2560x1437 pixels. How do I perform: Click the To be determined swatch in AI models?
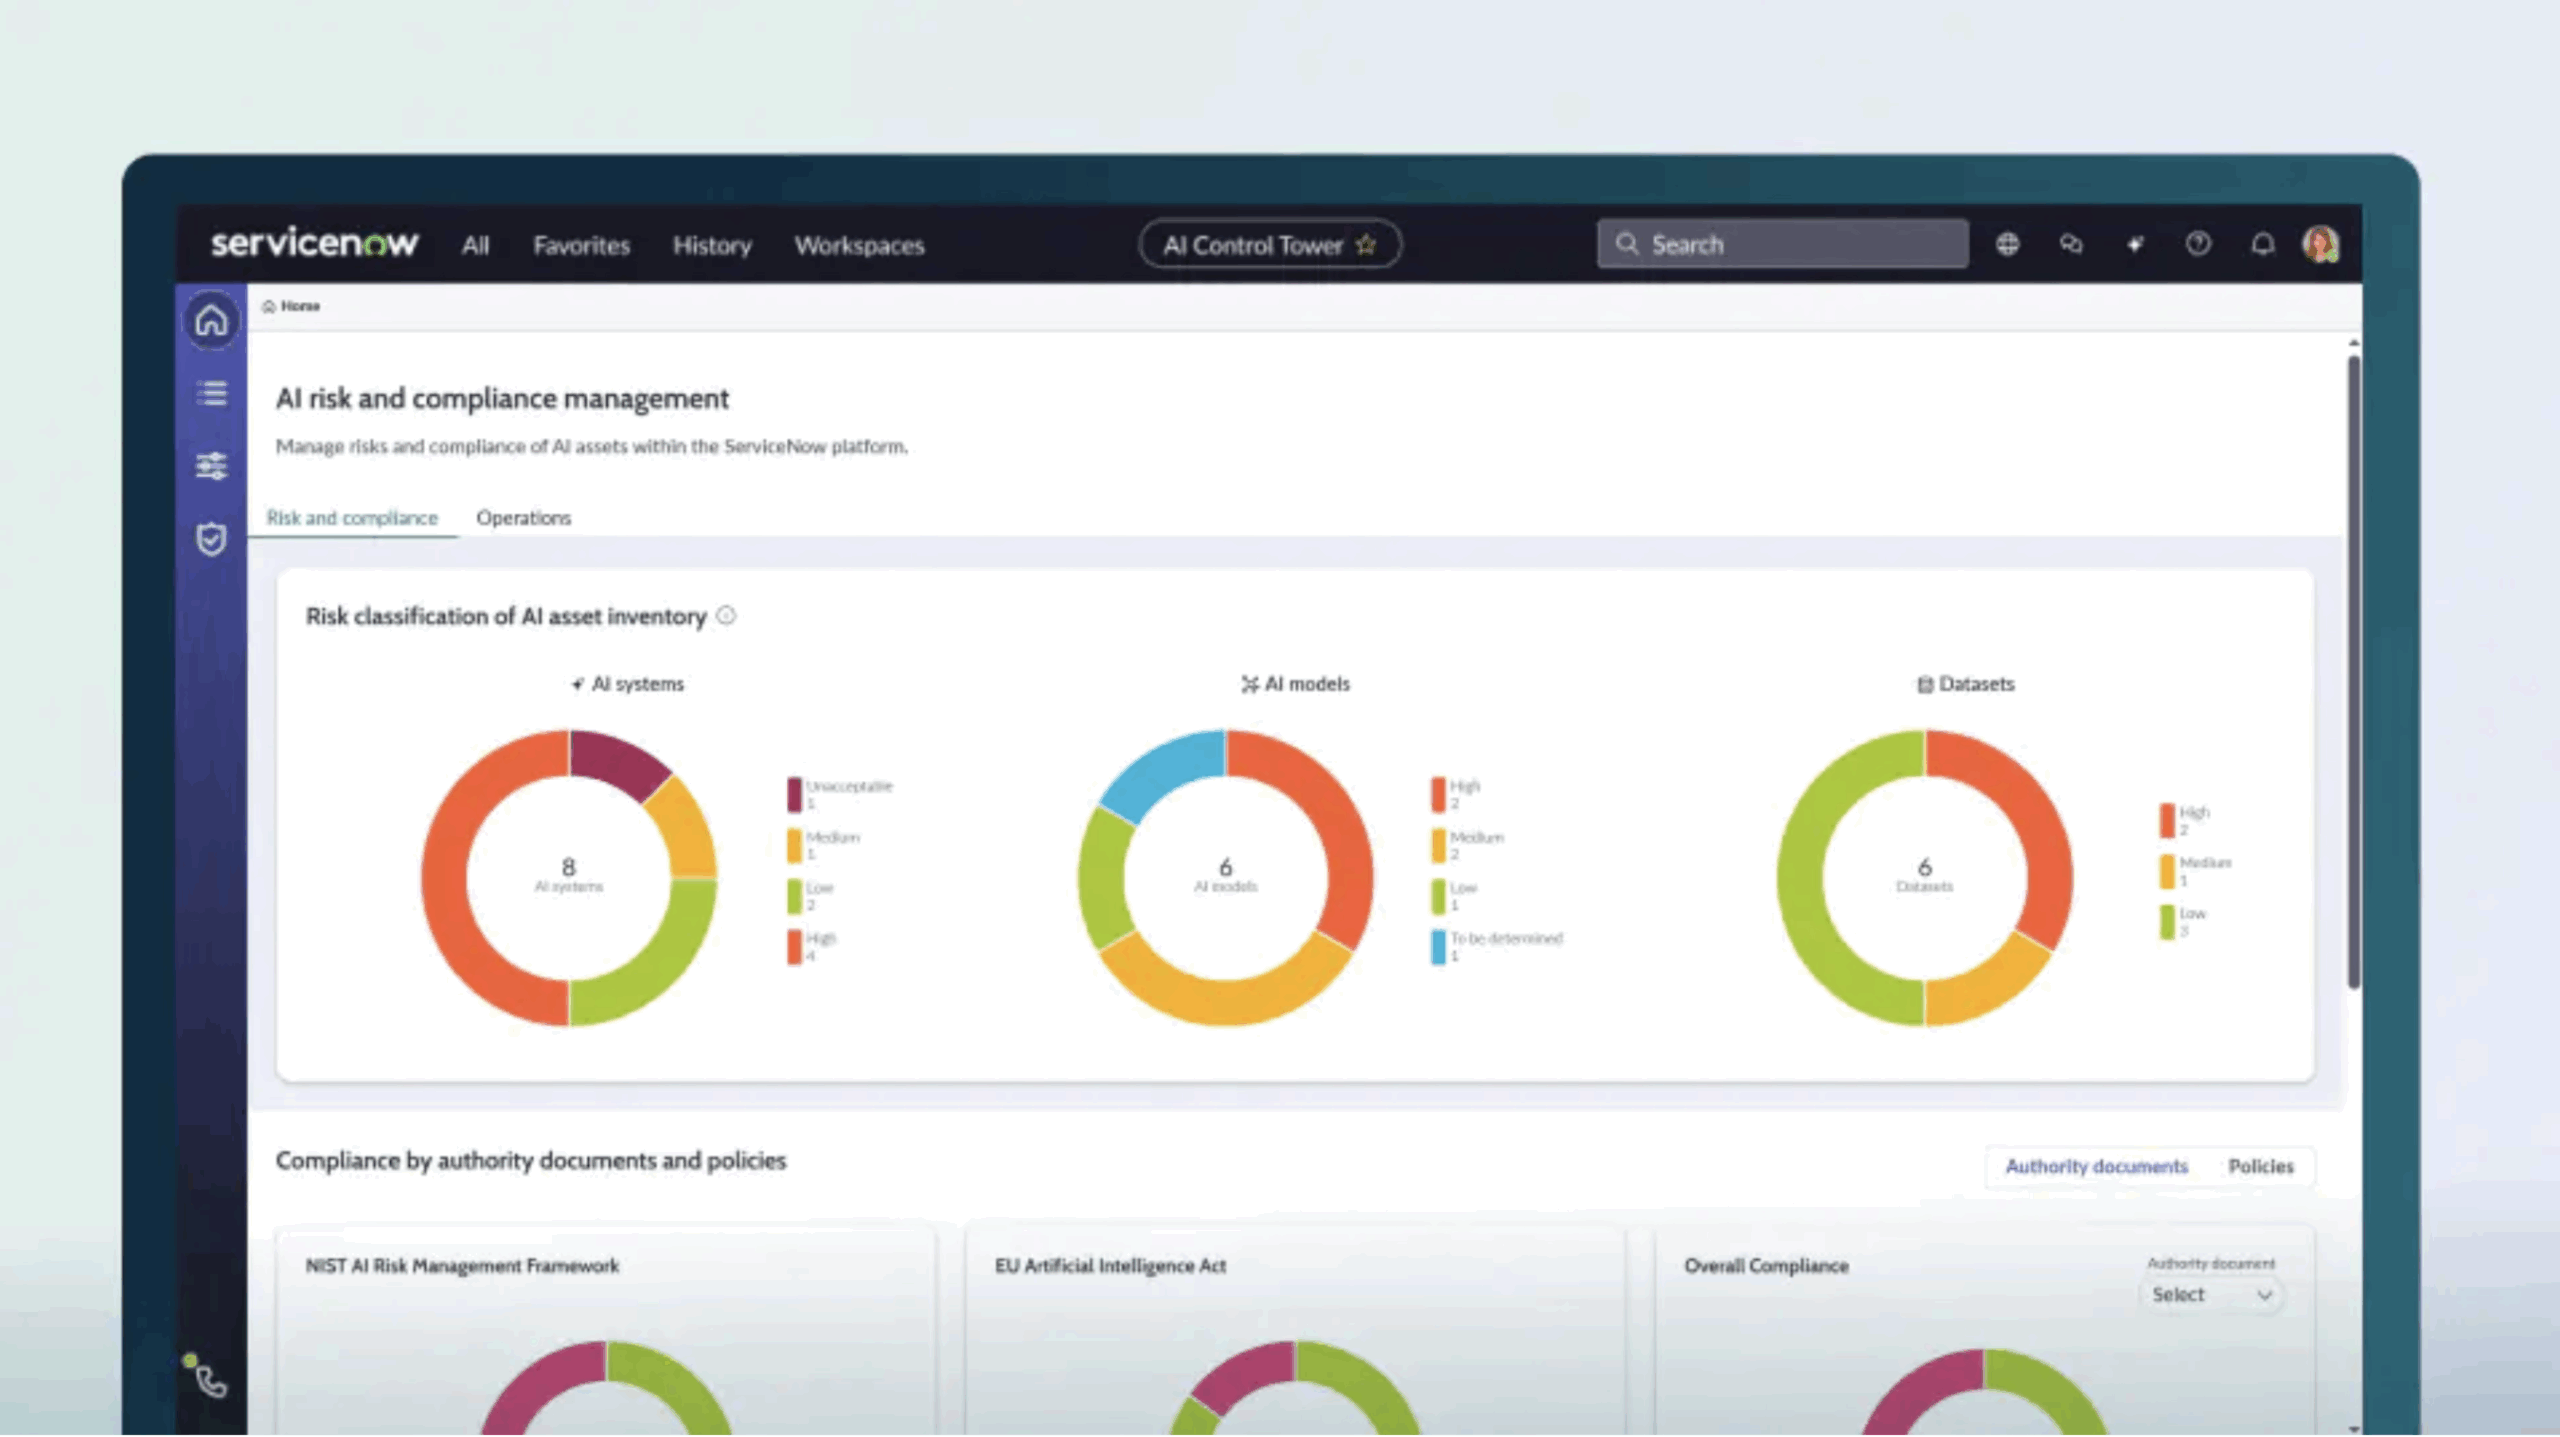tap(1438, 947)
